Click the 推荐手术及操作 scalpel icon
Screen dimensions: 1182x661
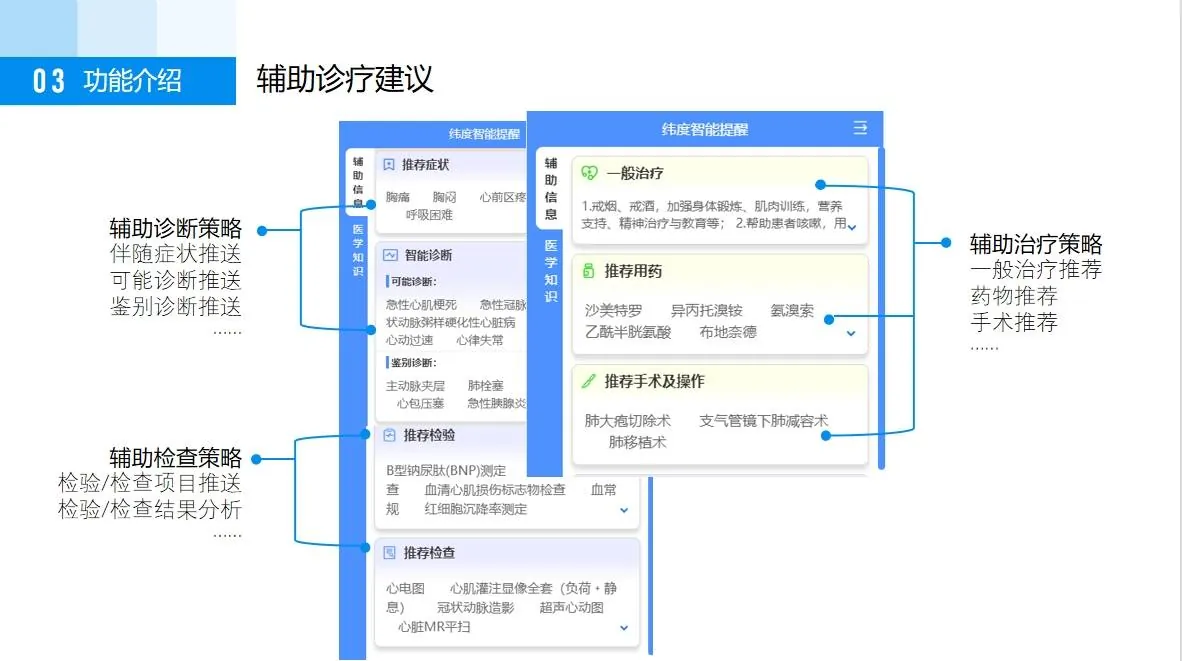589,381
